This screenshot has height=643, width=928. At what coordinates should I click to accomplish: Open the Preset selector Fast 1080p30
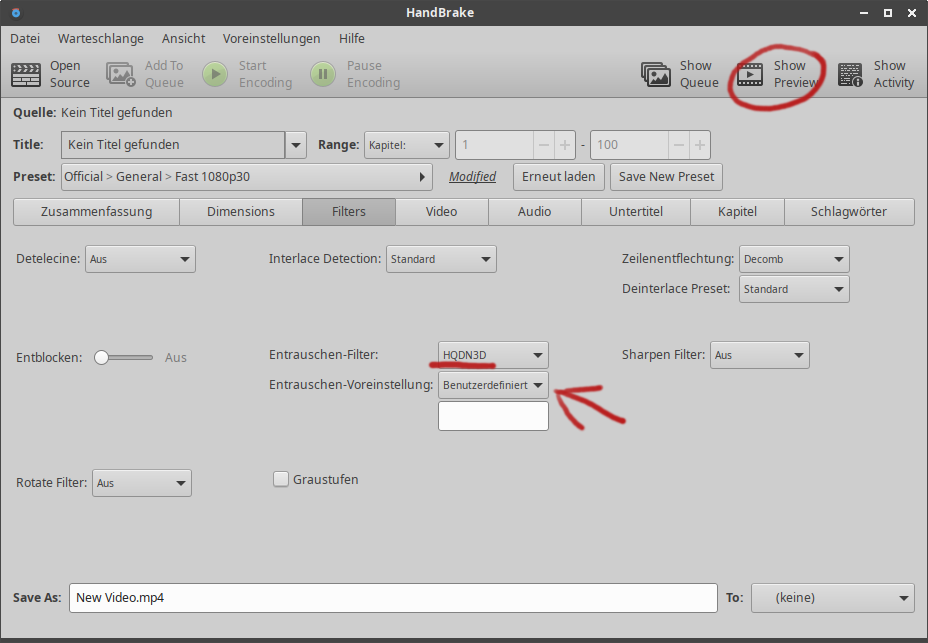[247, 177]
